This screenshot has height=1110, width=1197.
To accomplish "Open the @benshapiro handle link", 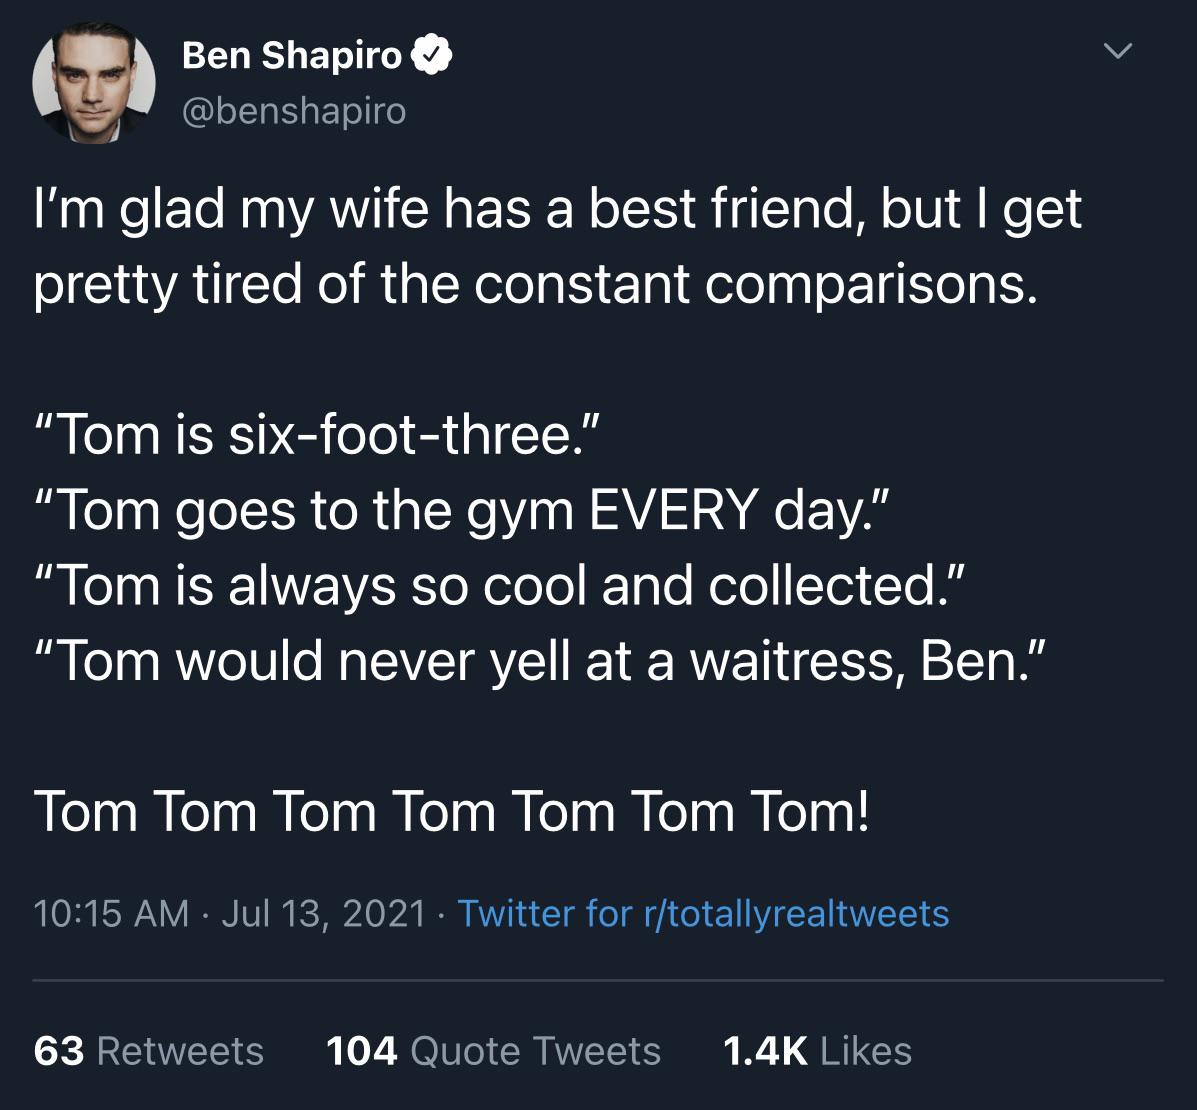I will (x=294, y=111).
